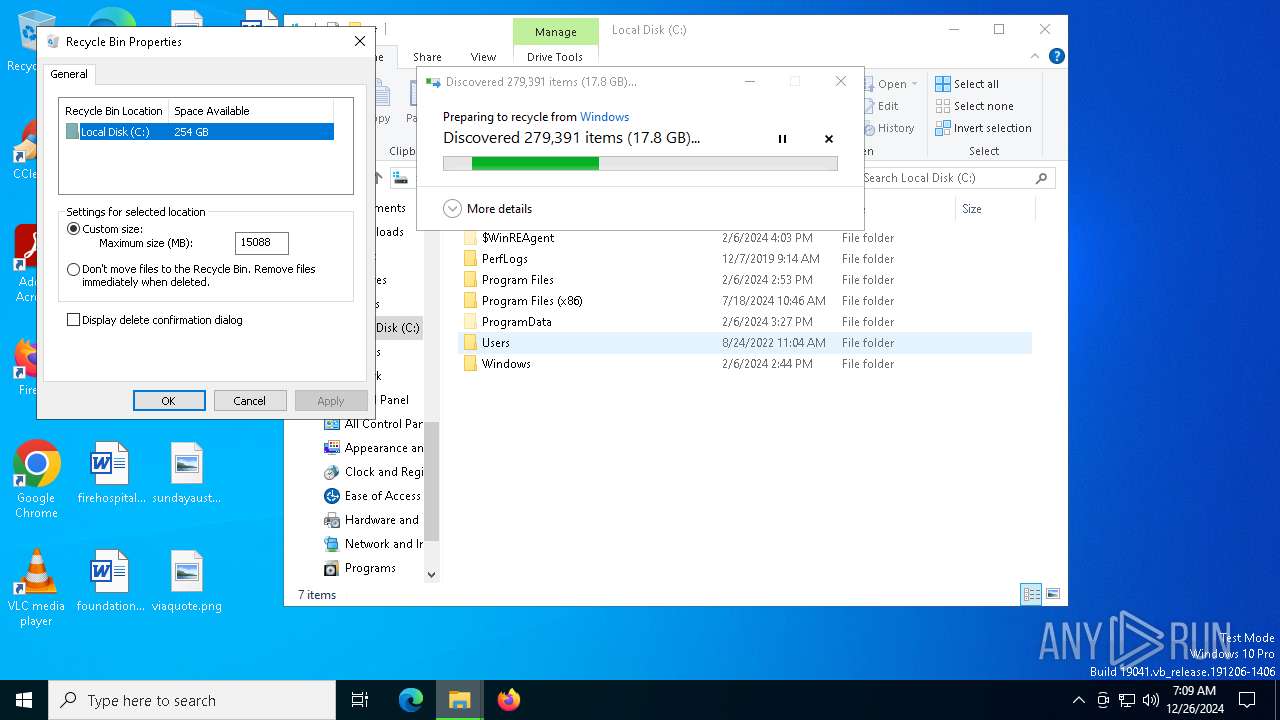The width and height of the screenshot is (1280, 720).
Task: Select Don't move files to Recycle Bin option
Action: [x=73, y=269]
